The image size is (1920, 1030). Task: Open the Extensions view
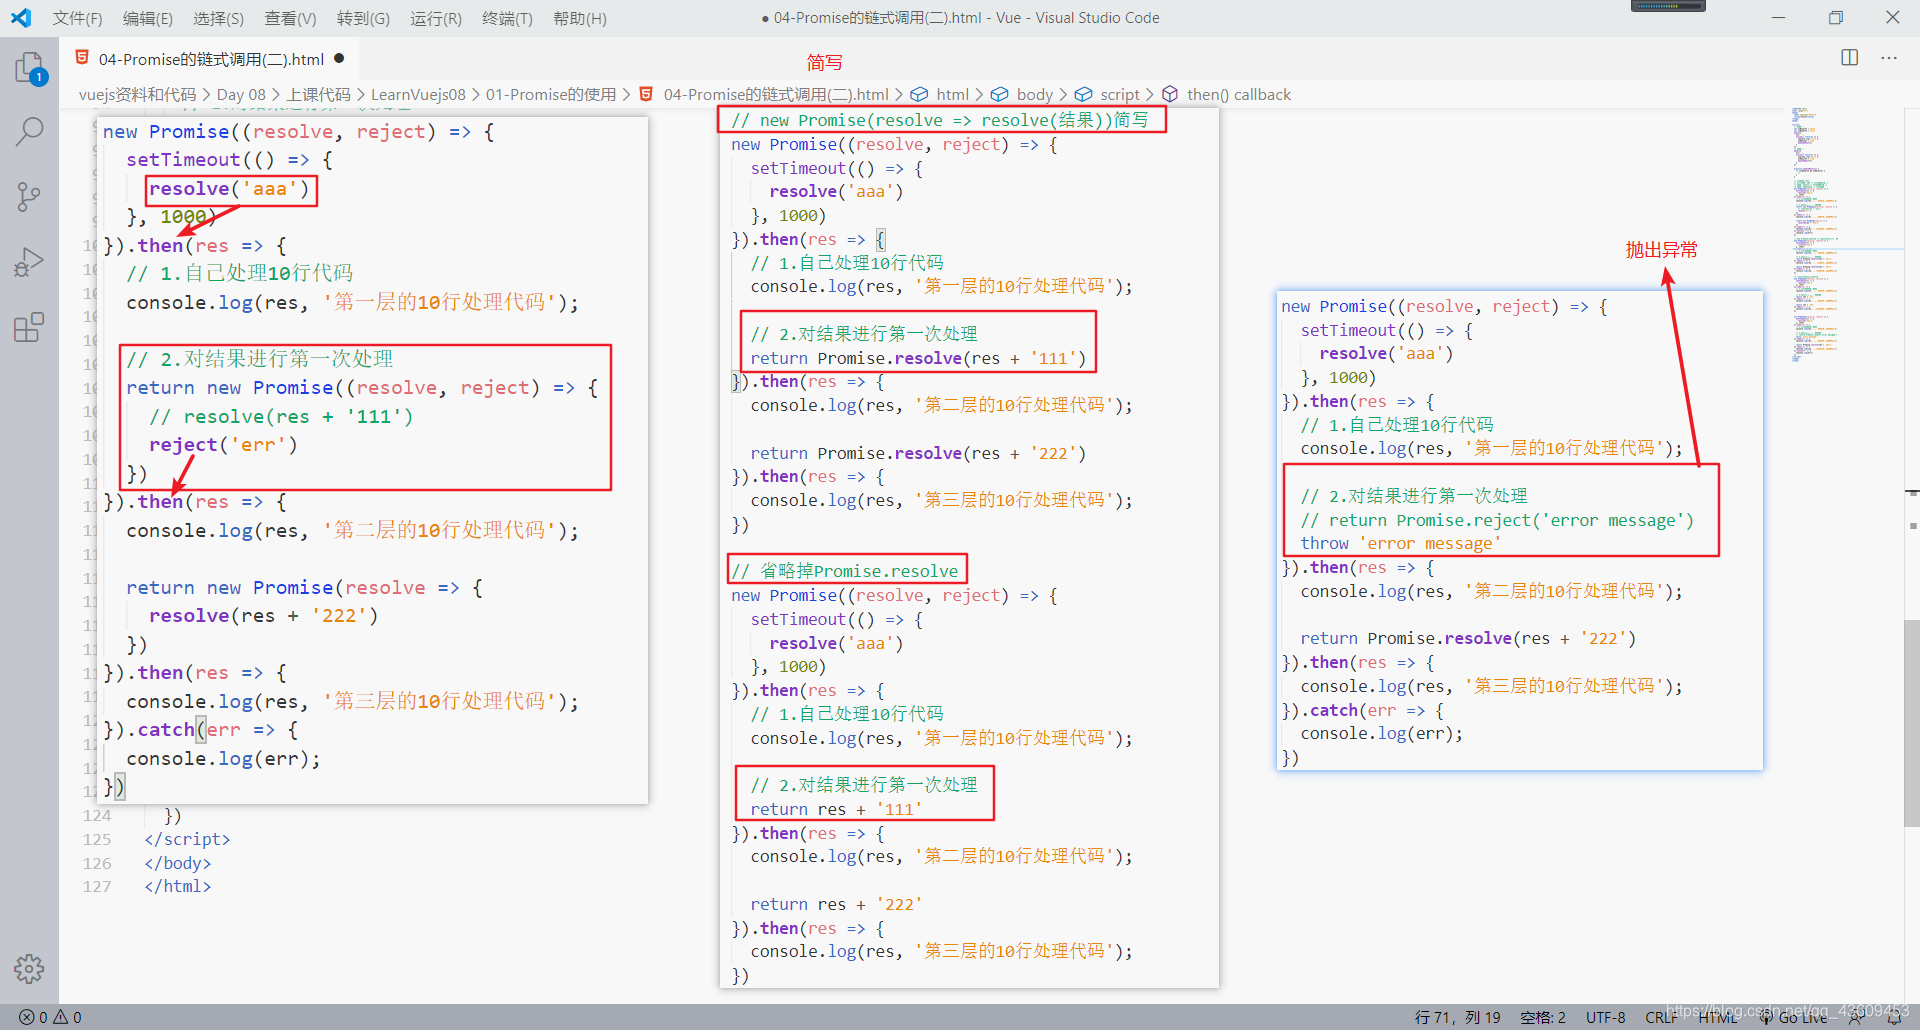pos(30,327)
